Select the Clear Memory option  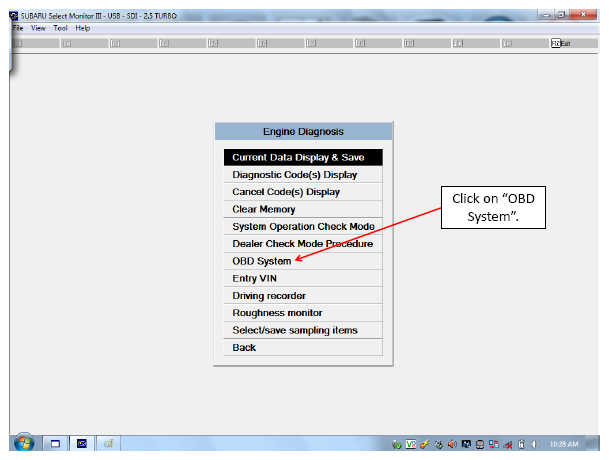[303, 209]
